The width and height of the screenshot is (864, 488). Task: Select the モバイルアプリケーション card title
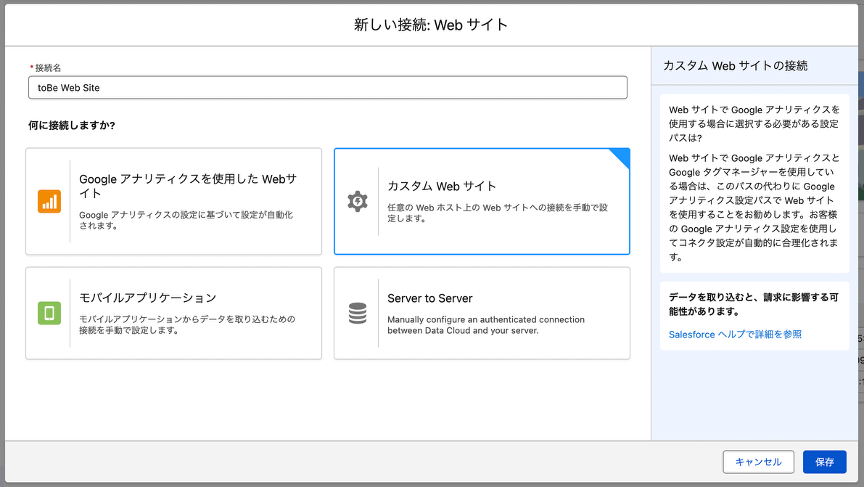pyautogui.click(x=147, y=298)
